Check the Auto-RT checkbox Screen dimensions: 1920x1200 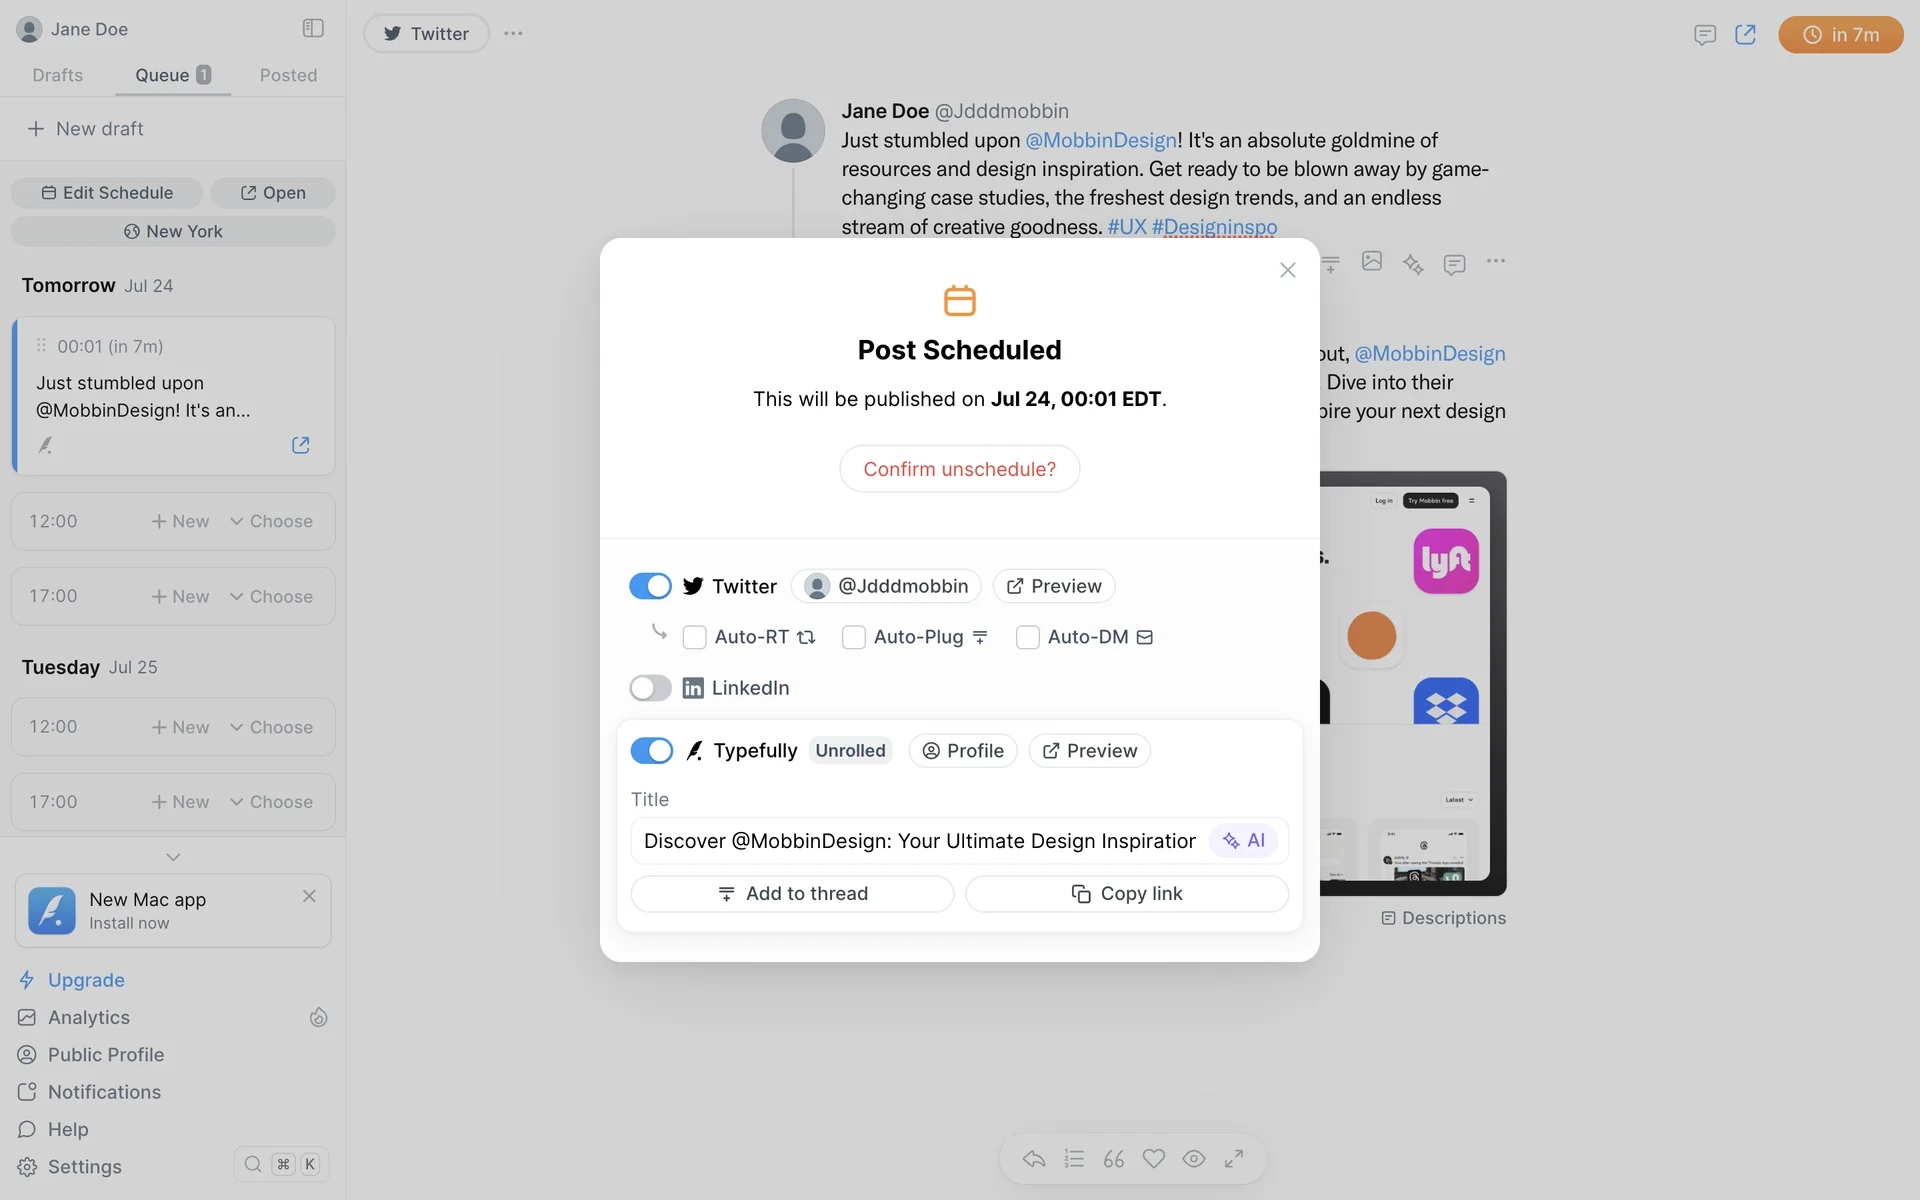pos(694,637)
